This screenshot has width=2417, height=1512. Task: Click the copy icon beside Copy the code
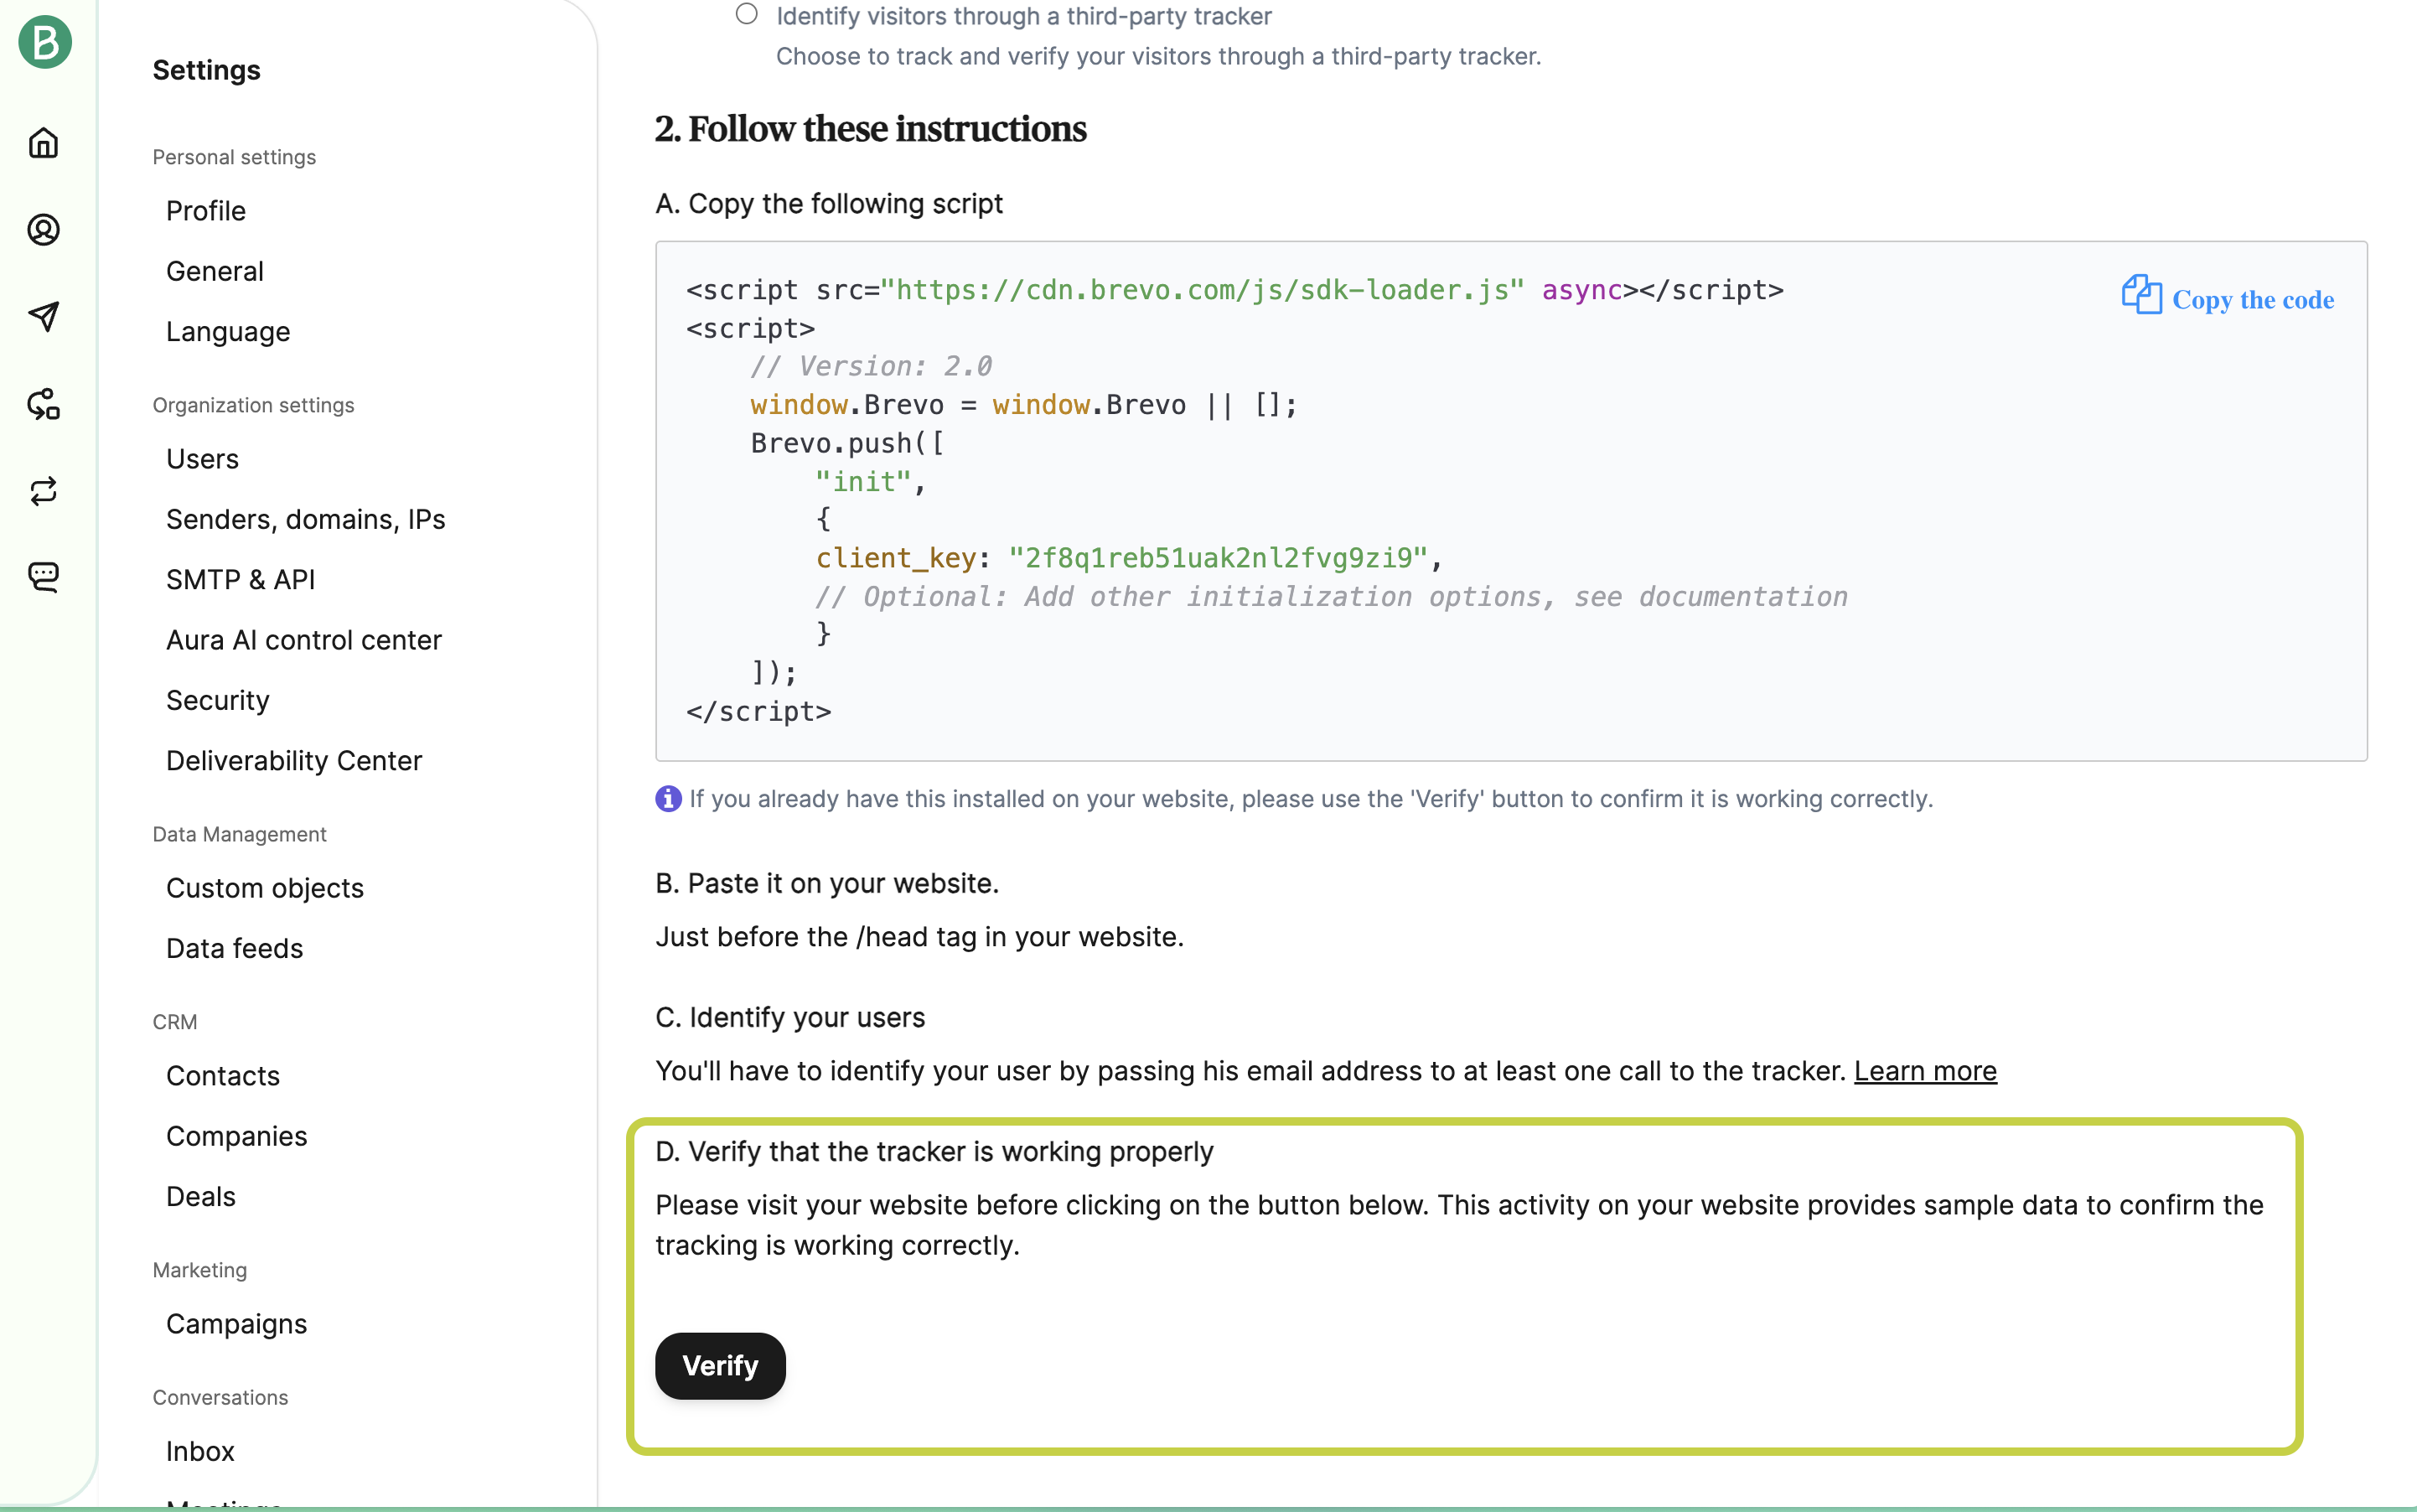click(2141, 295)
